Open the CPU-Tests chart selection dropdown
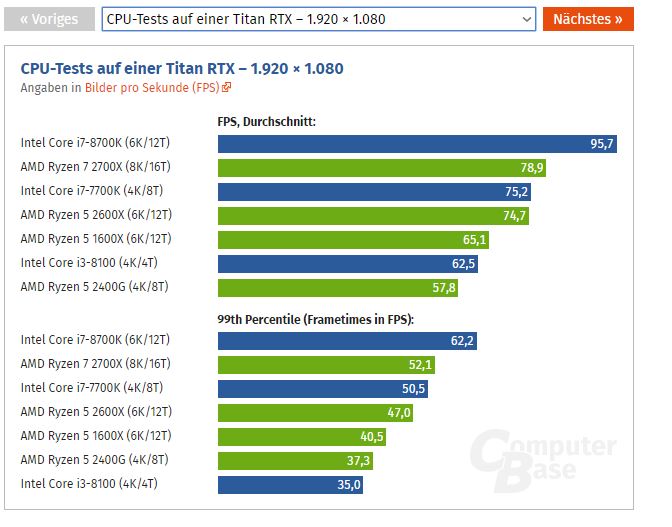672x527 pixels. [x=318, y=19]
